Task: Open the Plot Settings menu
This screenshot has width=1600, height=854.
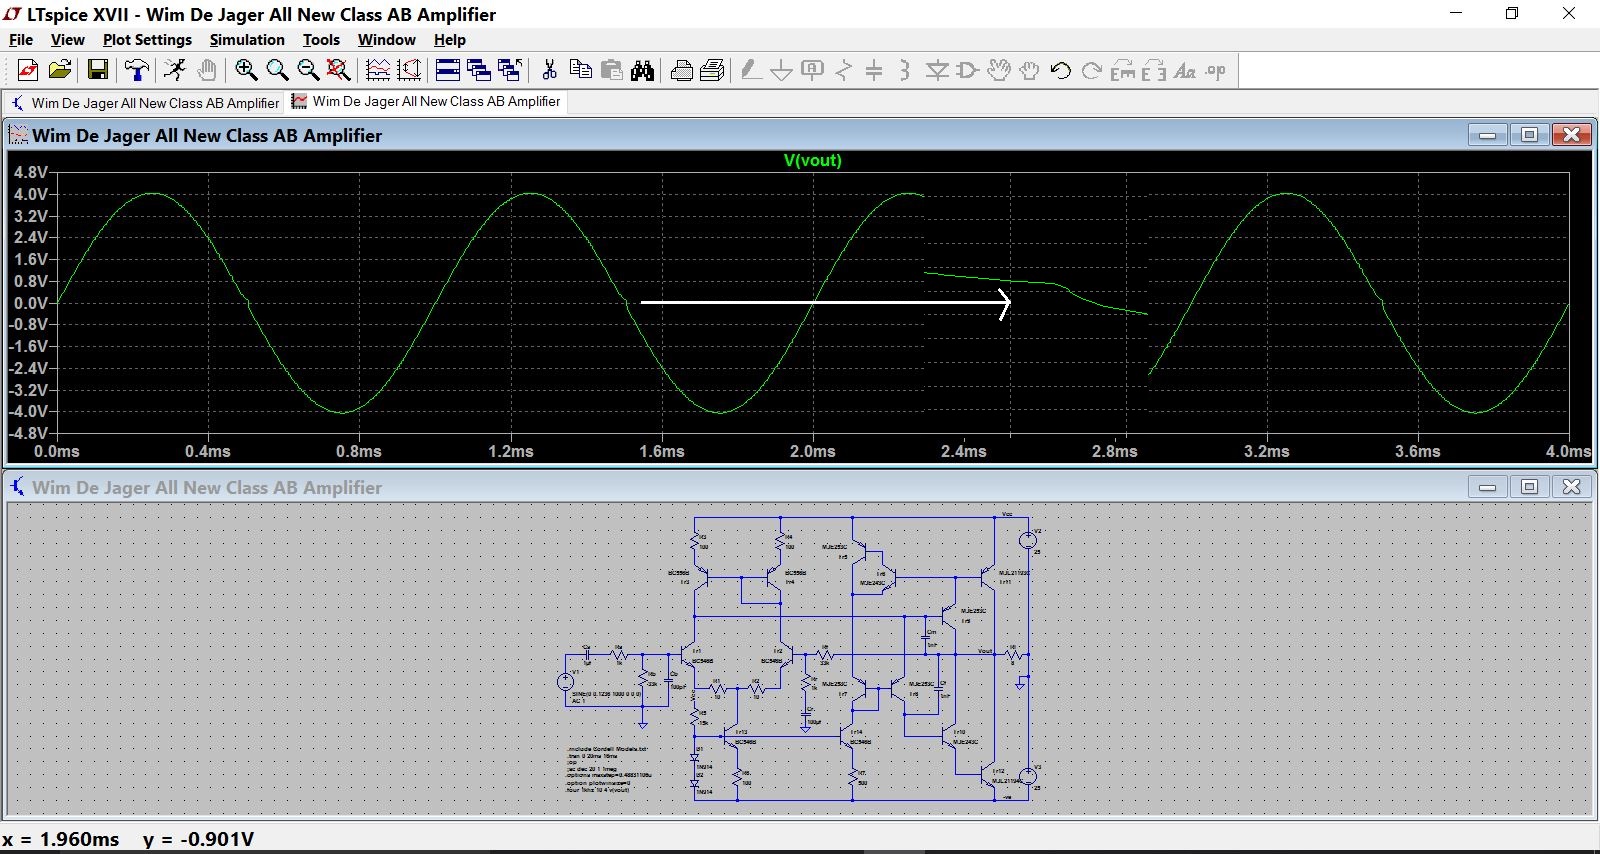Action: 147,40
